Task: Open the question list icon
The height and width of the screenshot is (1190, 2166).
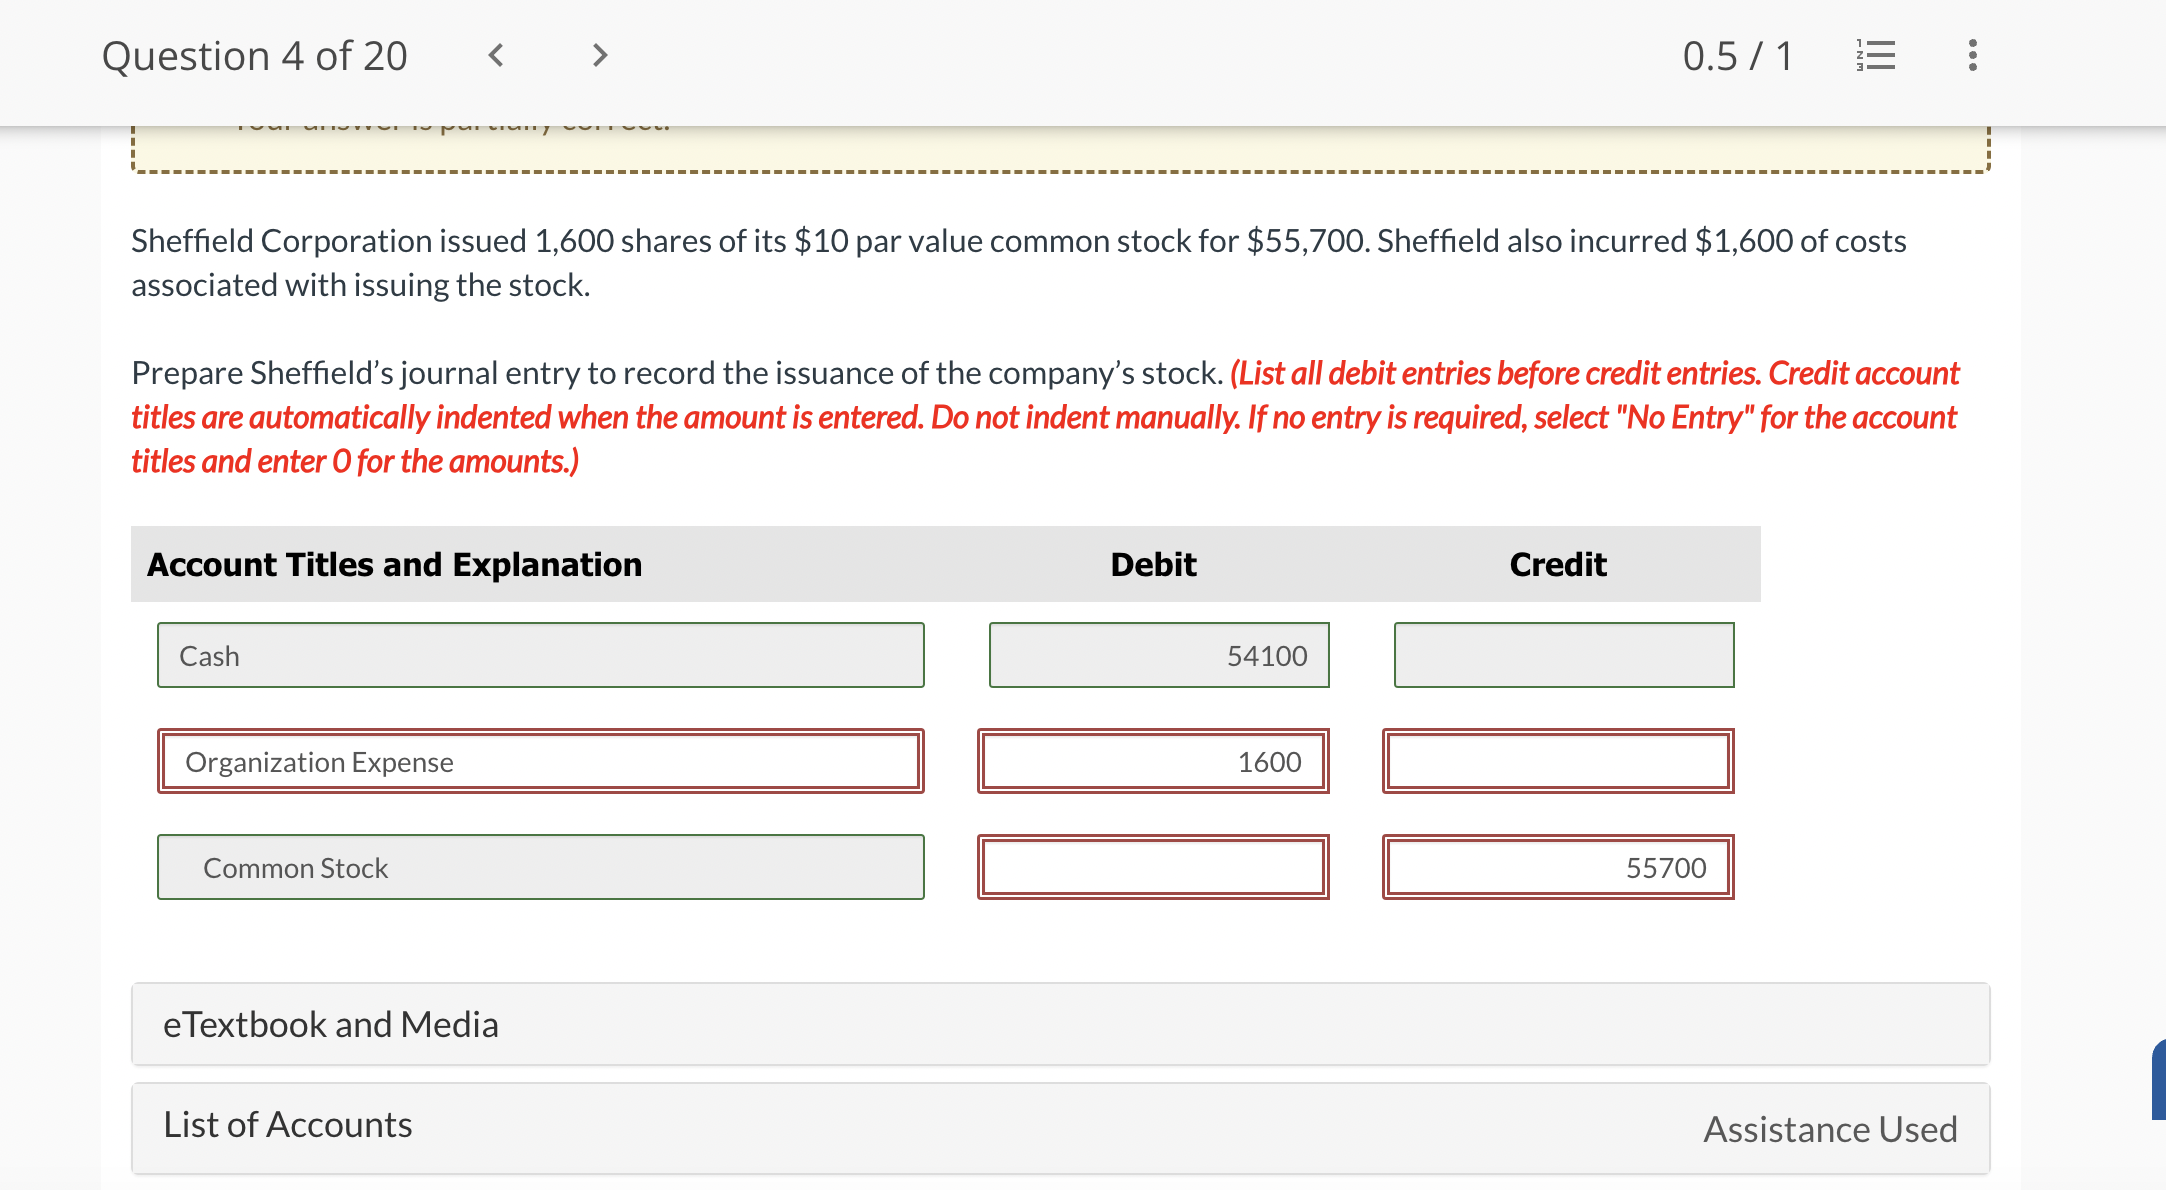Action: 1875,56
